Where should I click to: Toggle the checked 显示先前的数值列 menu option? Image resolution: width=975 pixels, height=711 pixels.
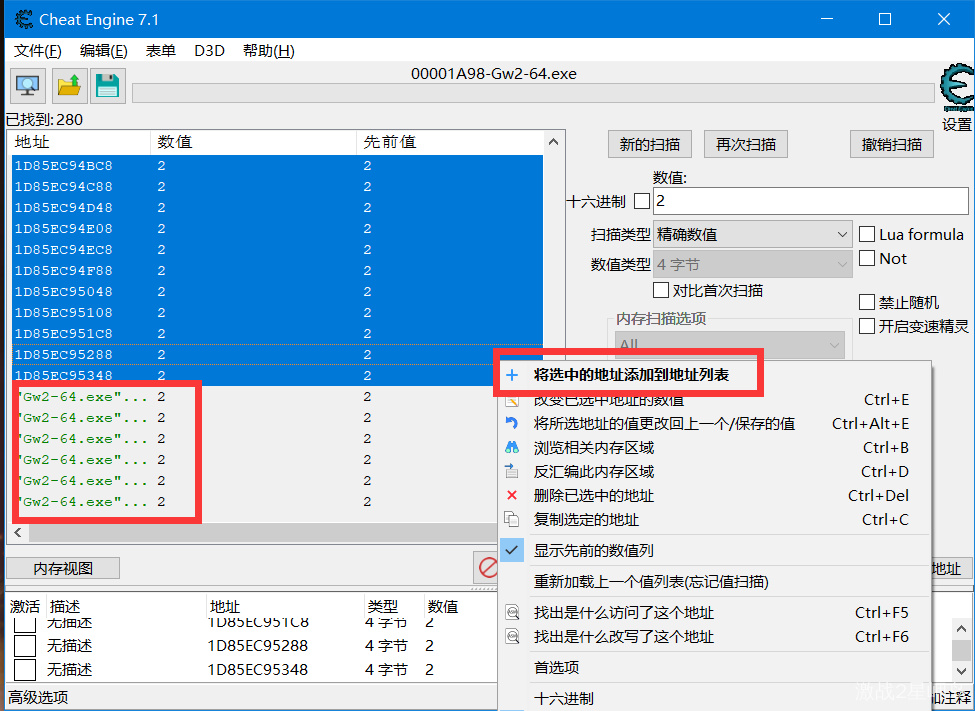(715, 551)
